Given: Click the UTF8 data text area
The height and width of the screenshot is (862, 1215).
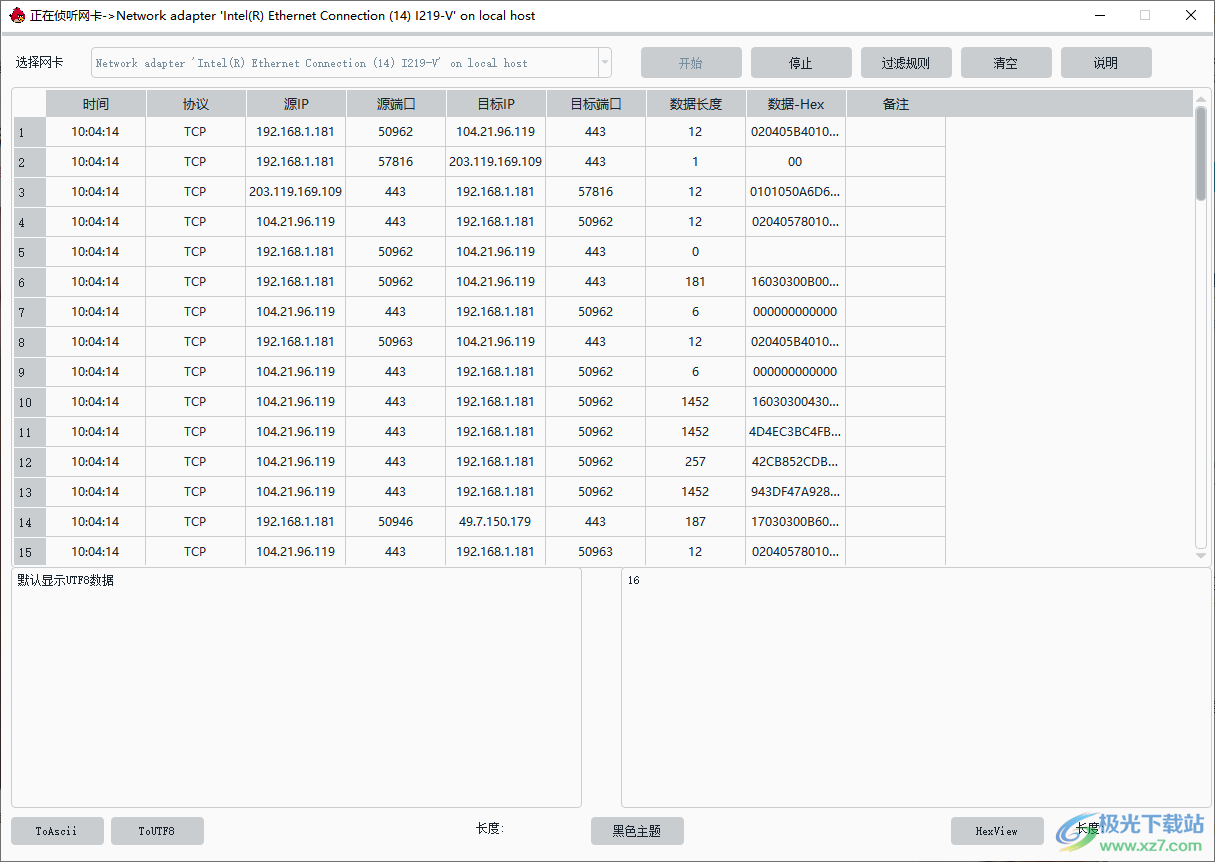Looking at the screenshot, I should click(x=296, y=688).
